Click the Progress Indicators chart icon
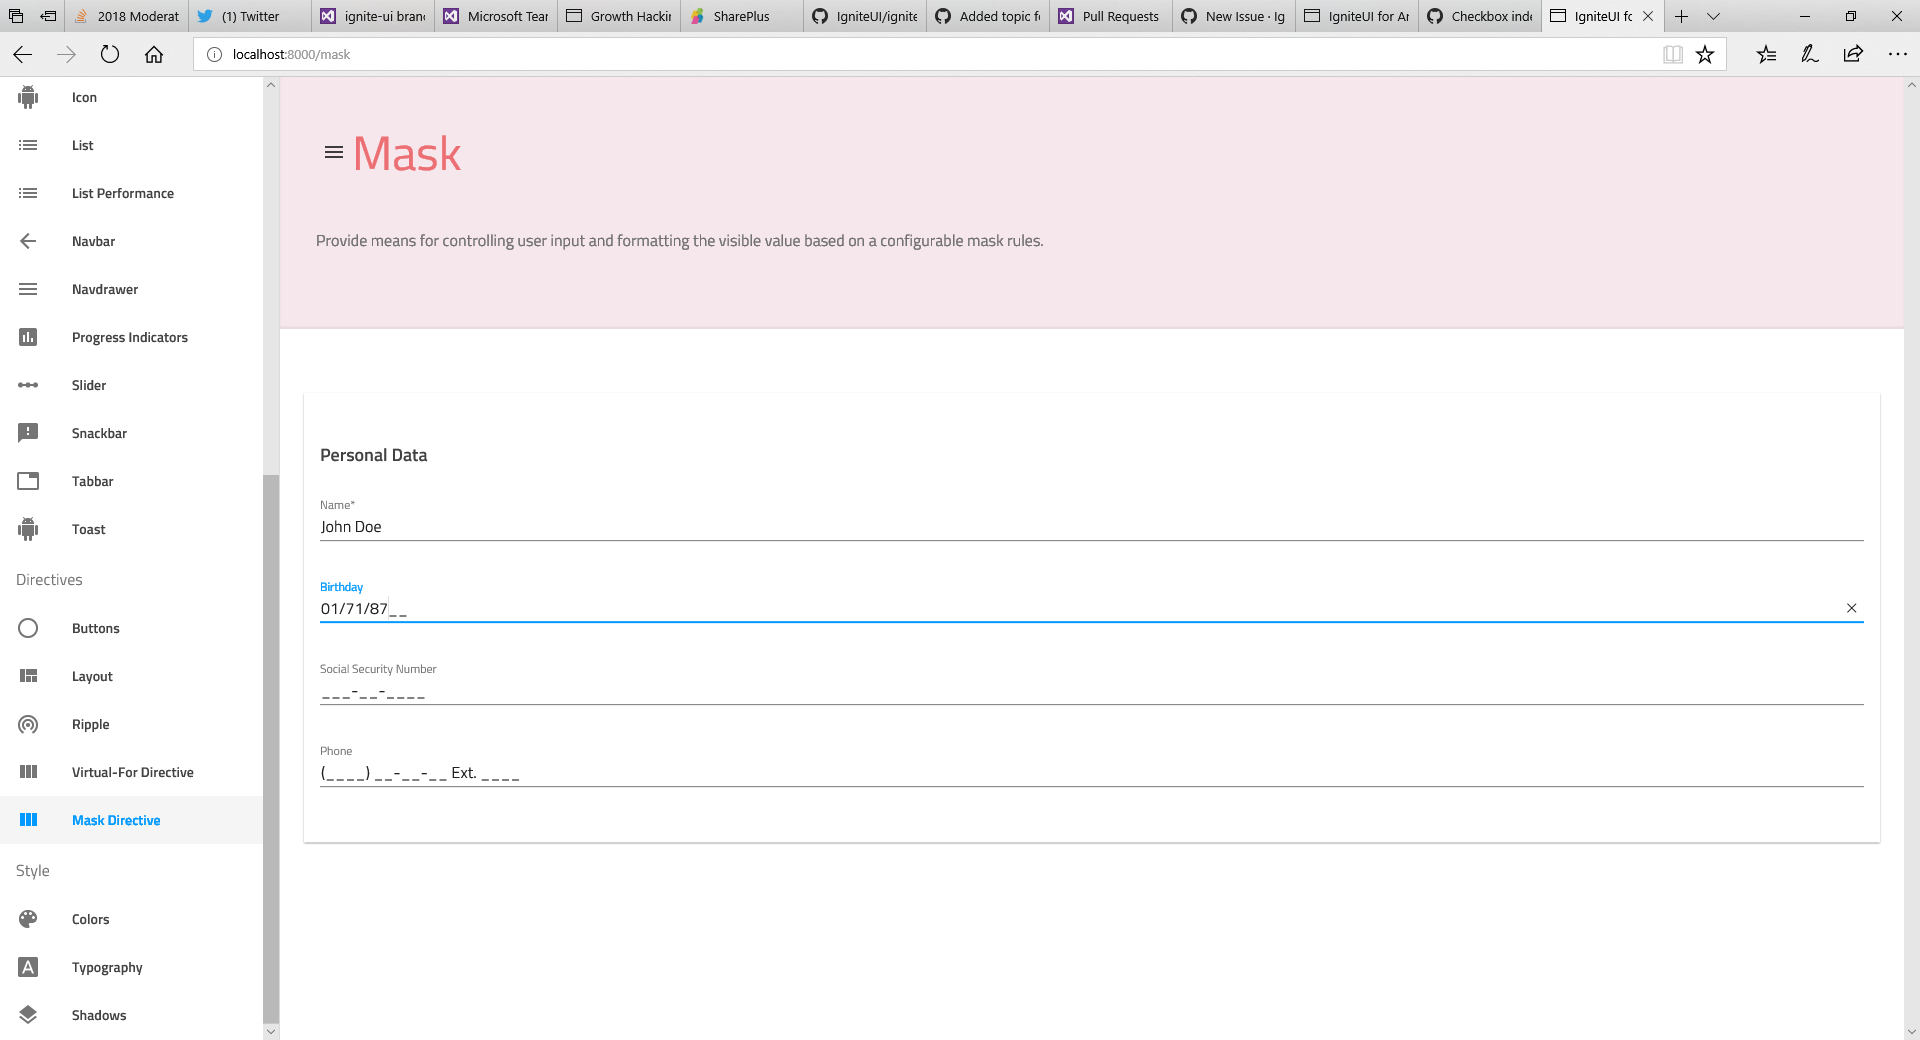The height and width of the screenshot is (1040, 1920). tap(28, 337)
